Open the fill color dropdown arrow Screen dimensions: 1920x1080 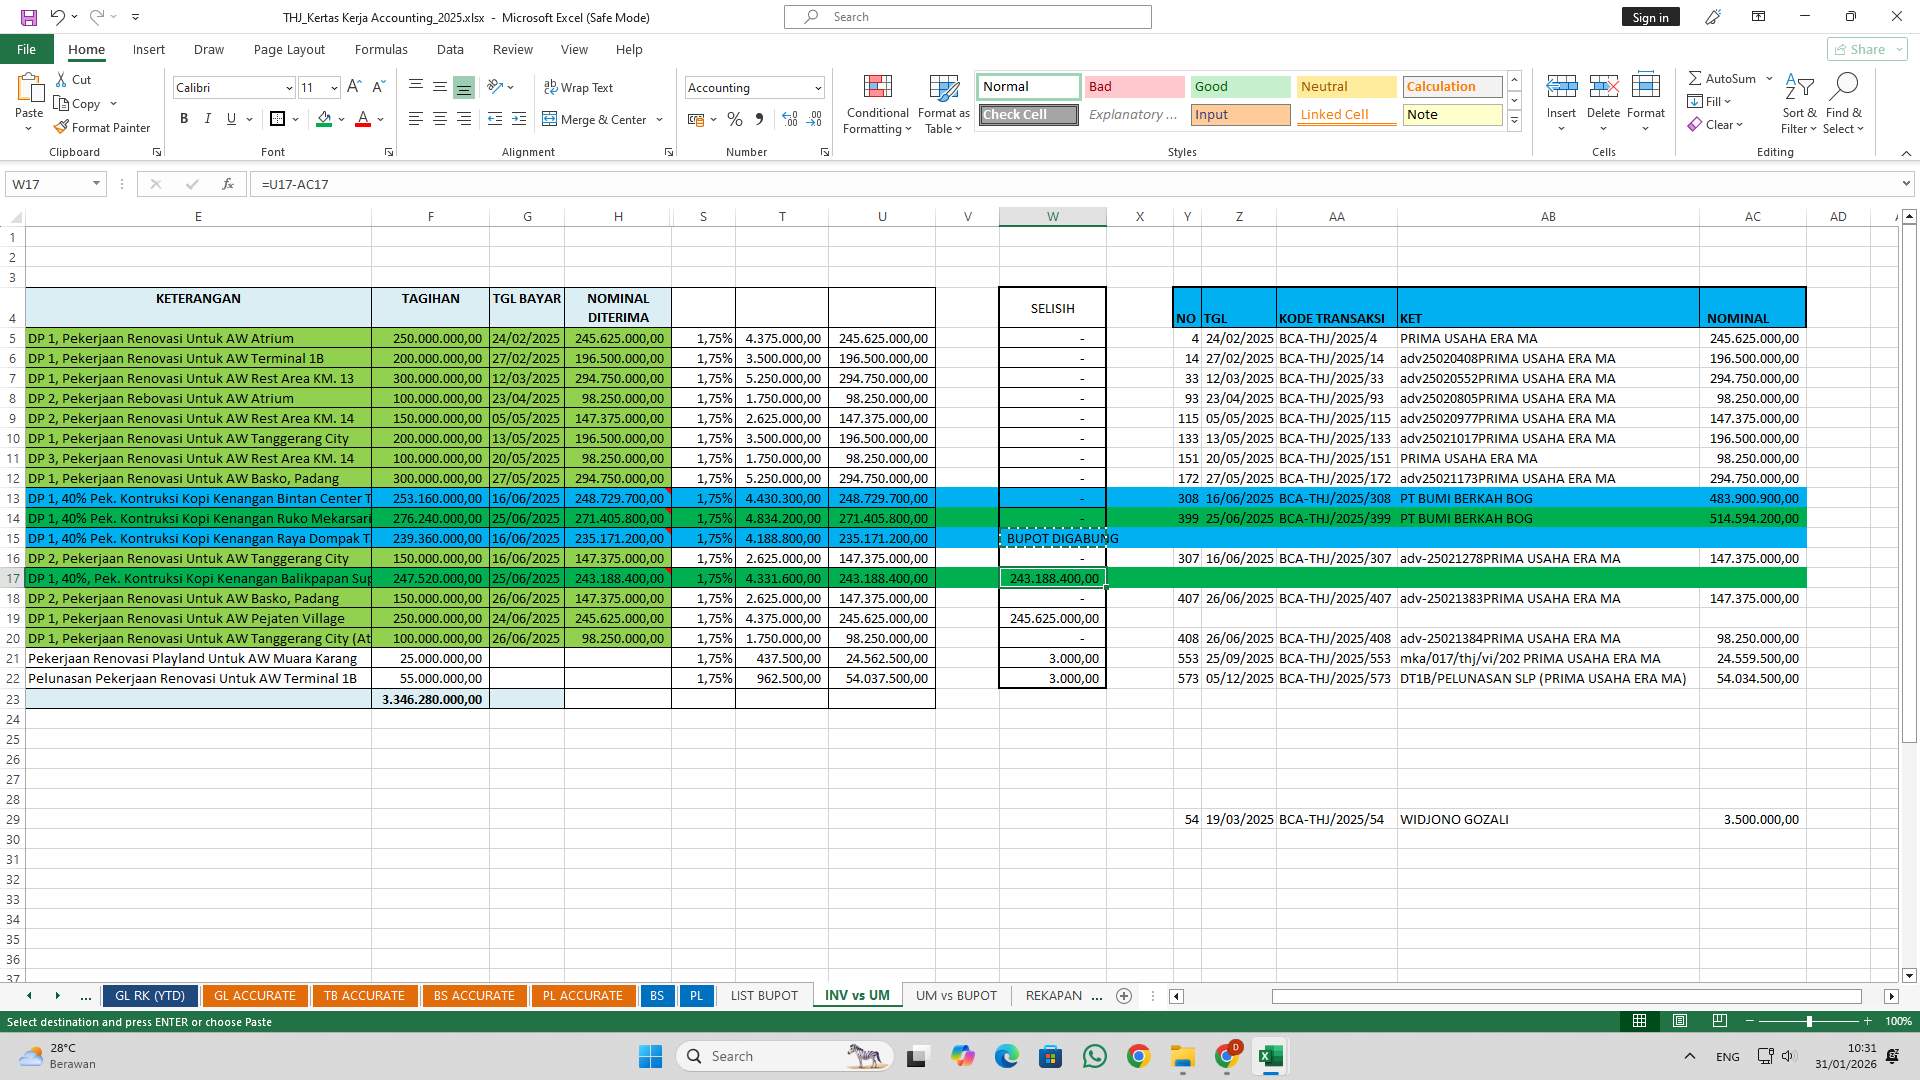click(339, 119)
